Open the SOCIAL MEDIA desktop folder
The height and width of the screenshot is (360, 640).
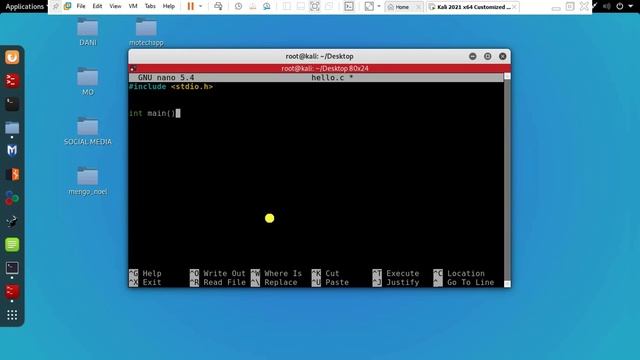88,131
